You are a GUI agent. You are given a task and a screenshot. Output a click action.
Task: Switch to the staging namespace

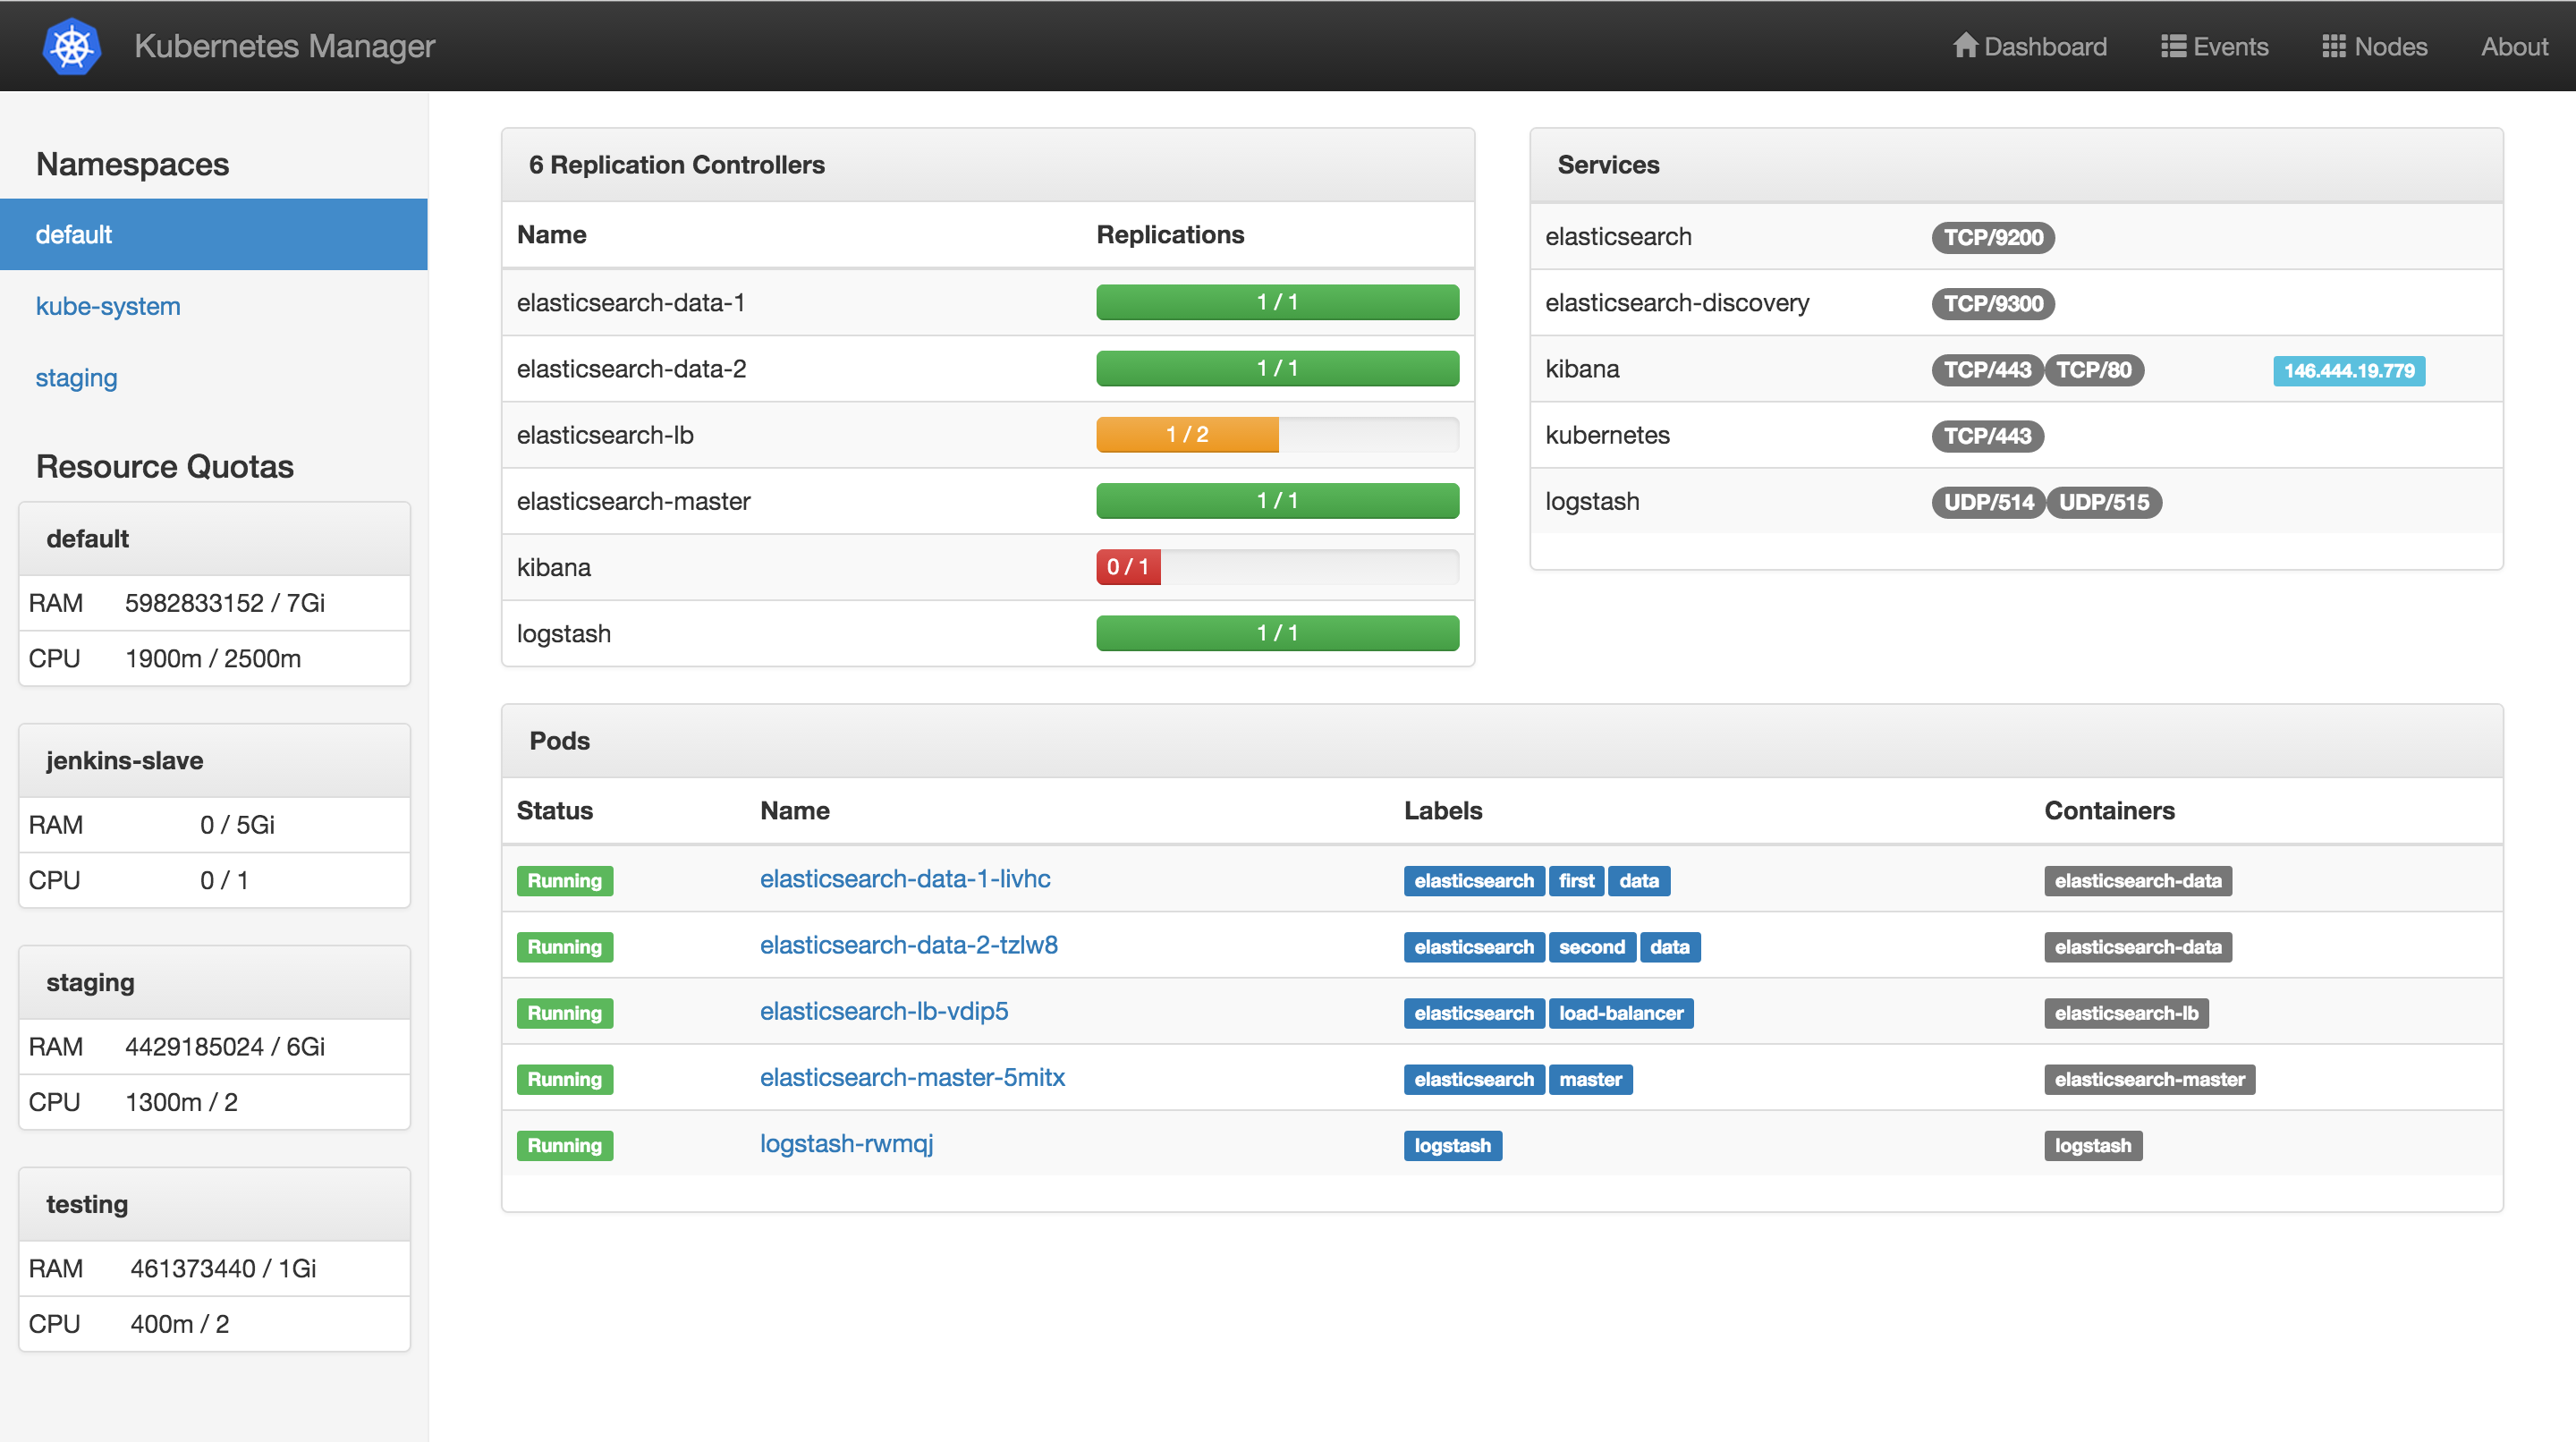click(76, 378)
